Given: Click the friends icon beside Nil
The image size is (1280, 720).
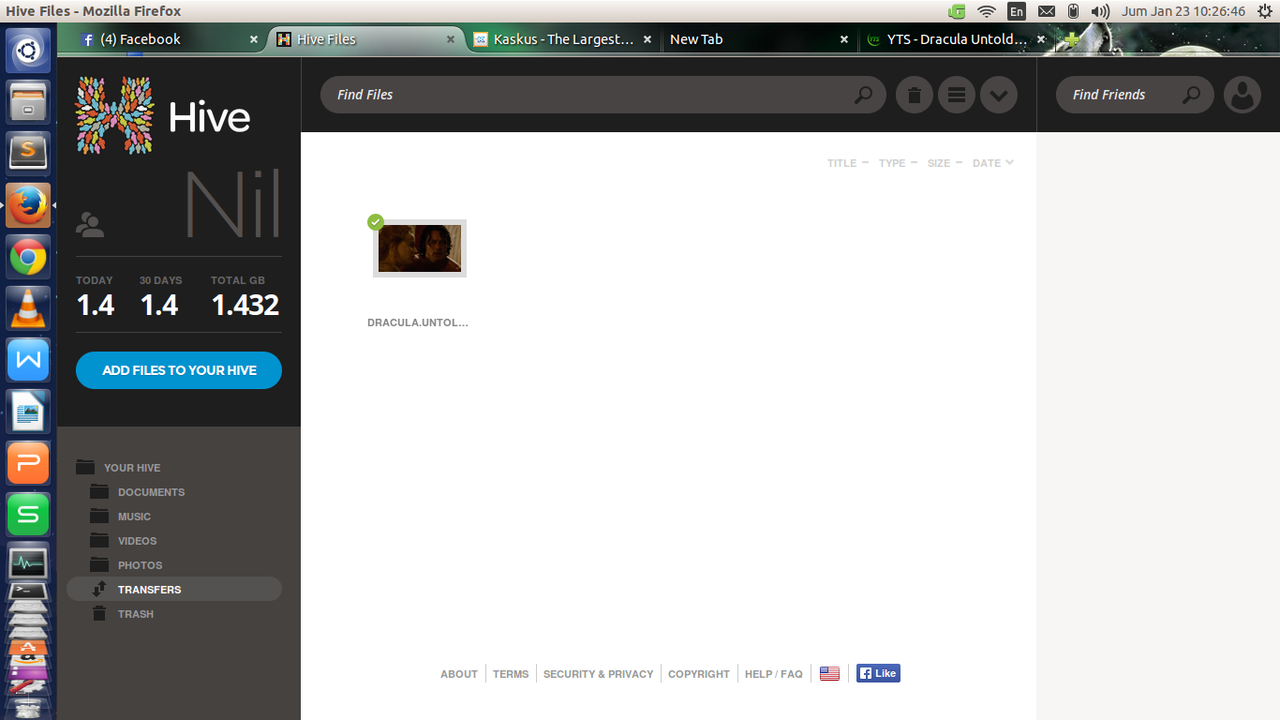Looking at the screenshot, I should click(x=90, y=225).
